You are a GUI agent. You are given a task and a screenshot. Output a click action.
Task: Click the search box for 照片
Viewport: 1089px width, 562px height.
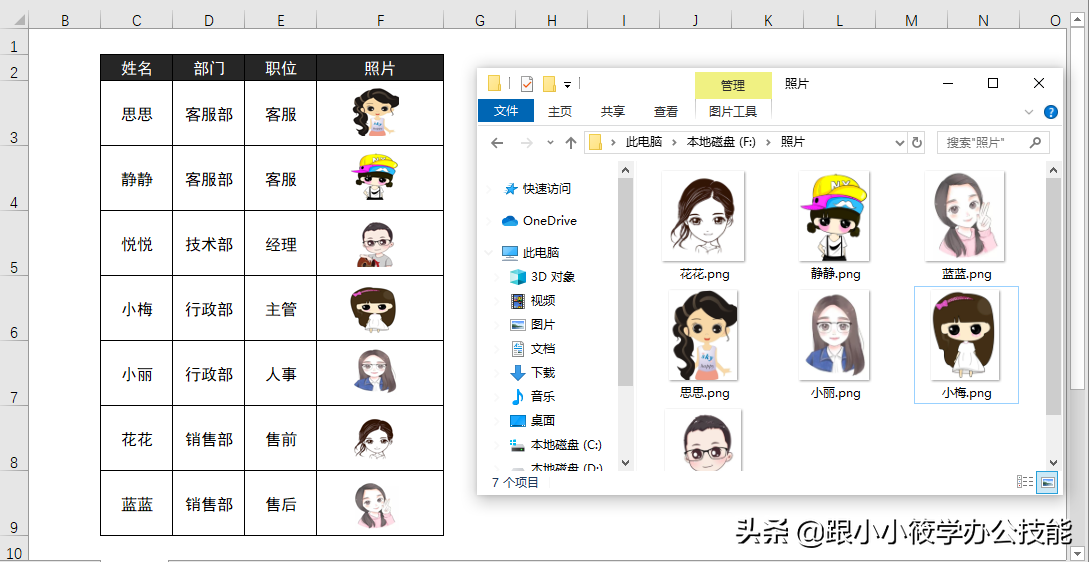tap(993, 143)
